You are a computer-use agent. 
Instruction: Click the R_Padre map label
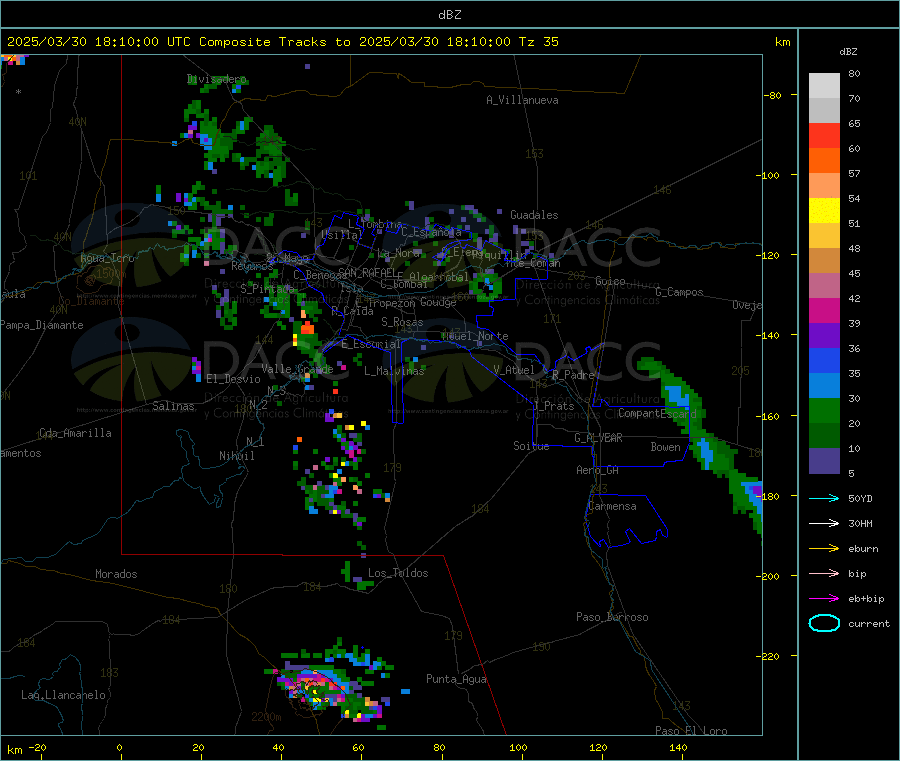(573, 375)
